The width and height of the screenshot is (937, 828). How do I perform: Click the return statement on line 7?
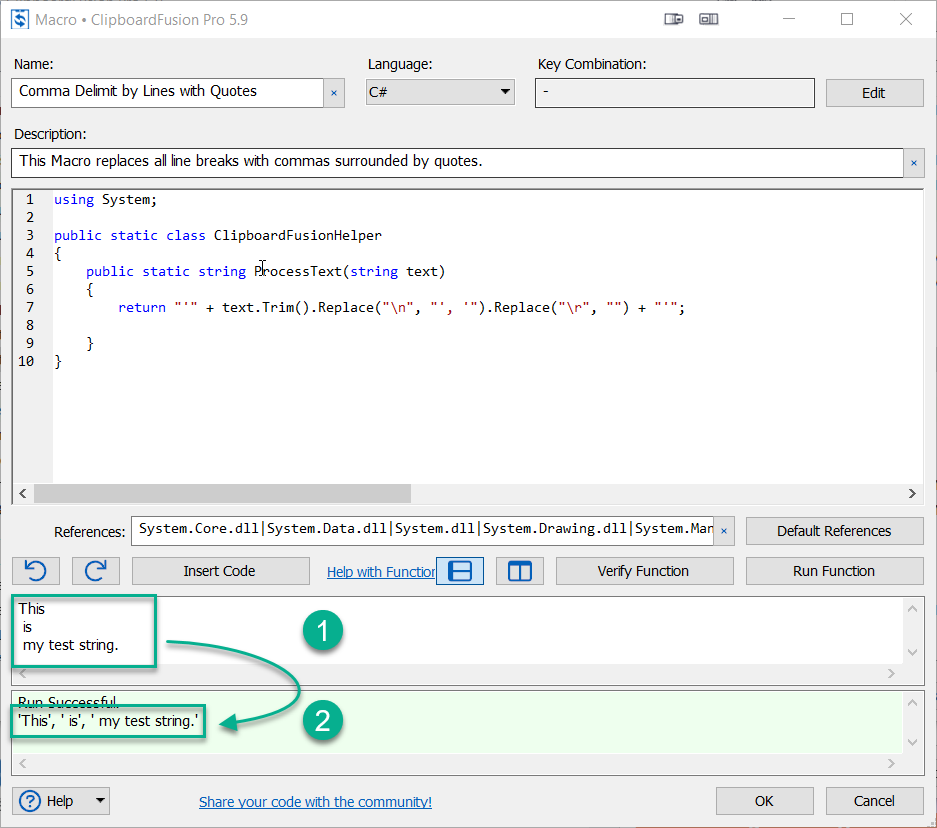(x=401, y=308)
